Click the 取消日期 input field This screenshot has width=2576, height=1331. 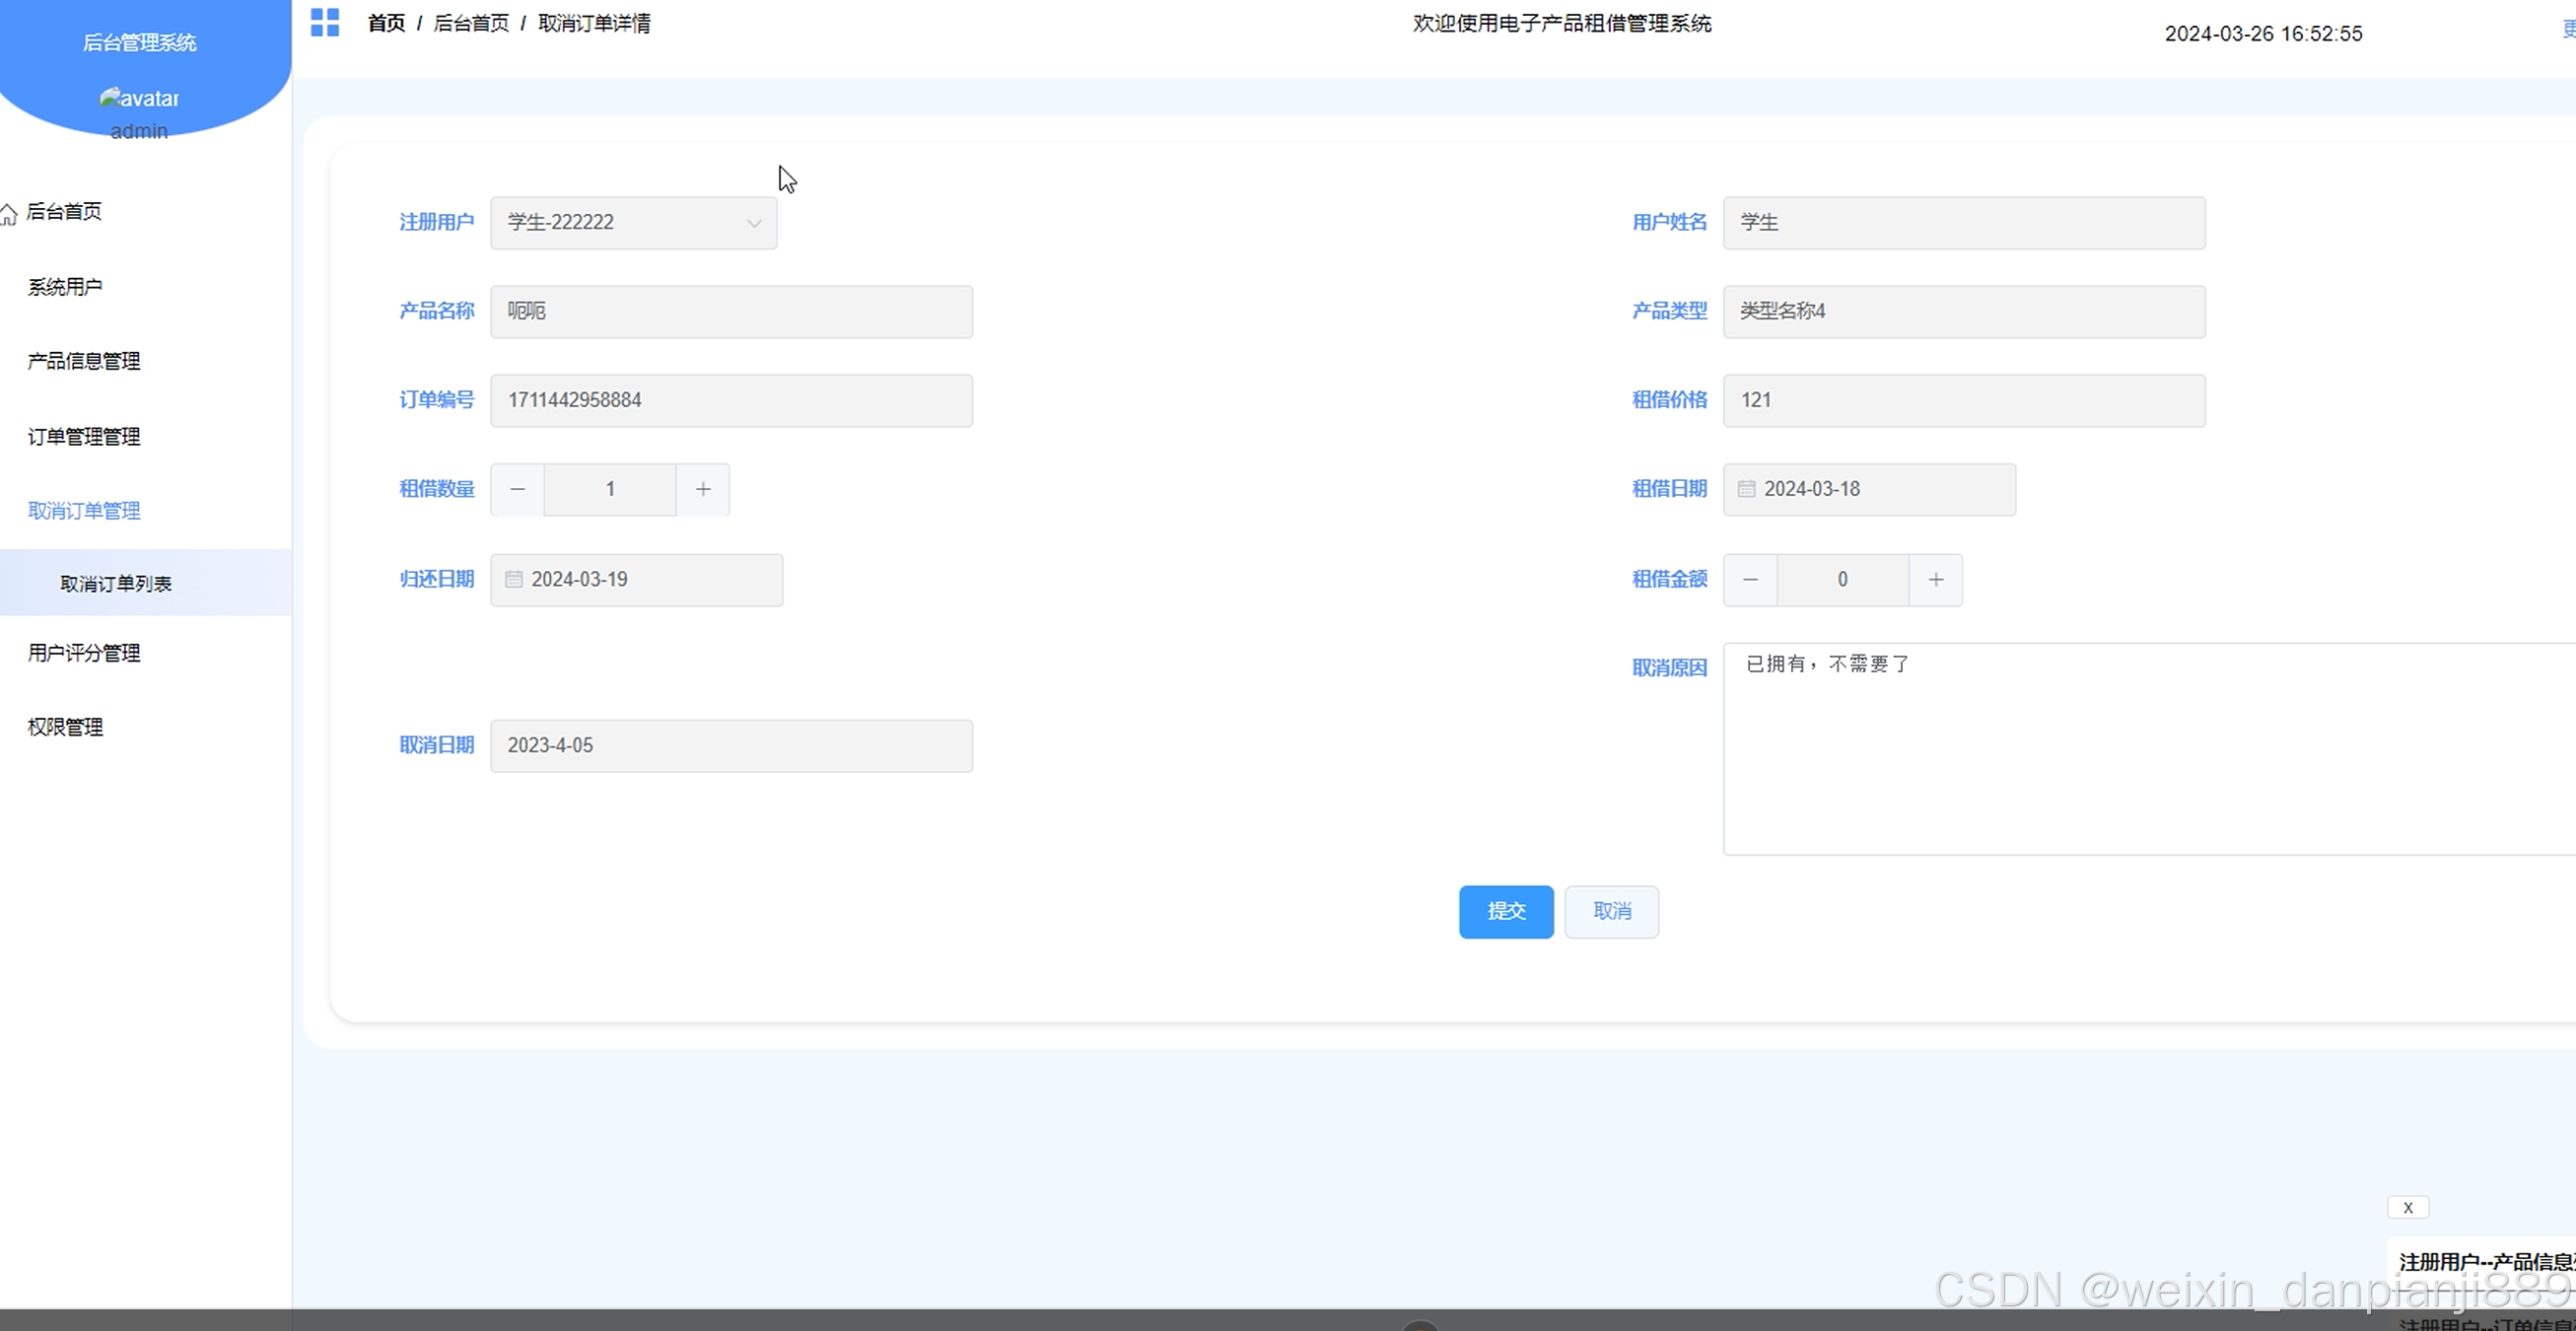(x=731, y=746)
